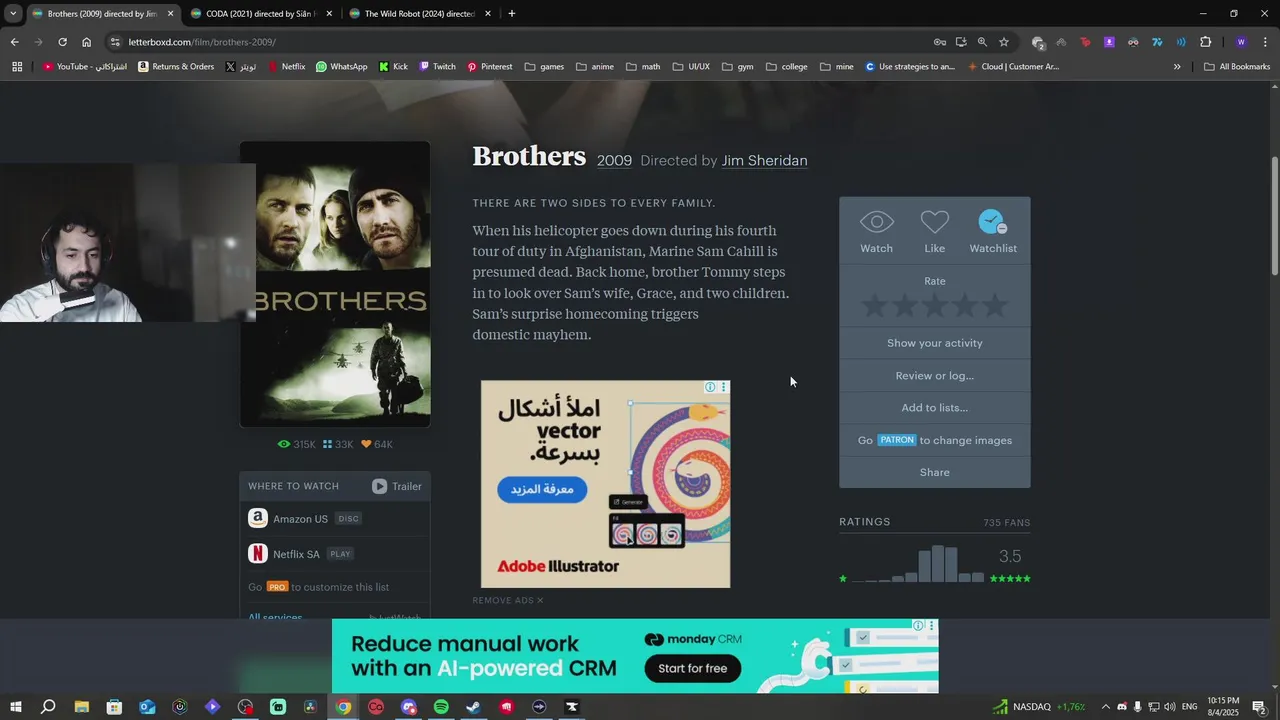Open the Windows notification center

pos(1259,707)
